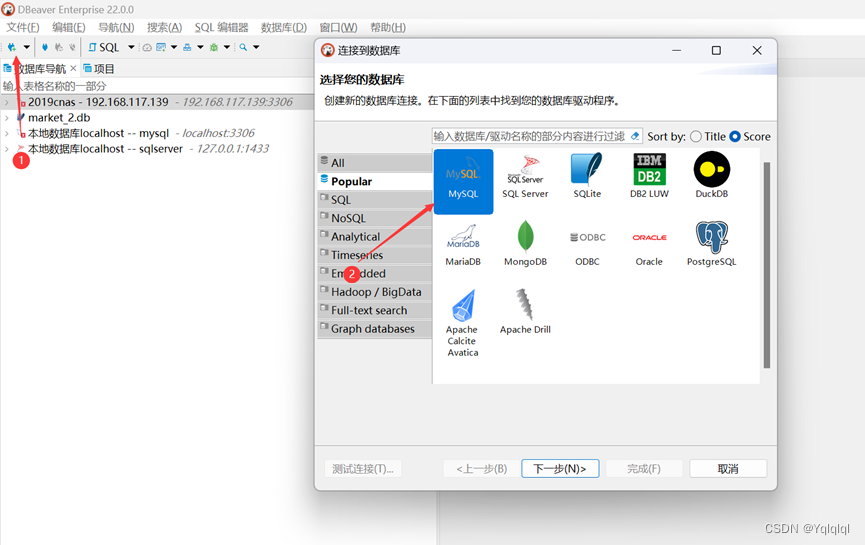The image size is (865, 545).
Task: Maximize the 连接到数据库 dialog
Action: click(716, 50)
